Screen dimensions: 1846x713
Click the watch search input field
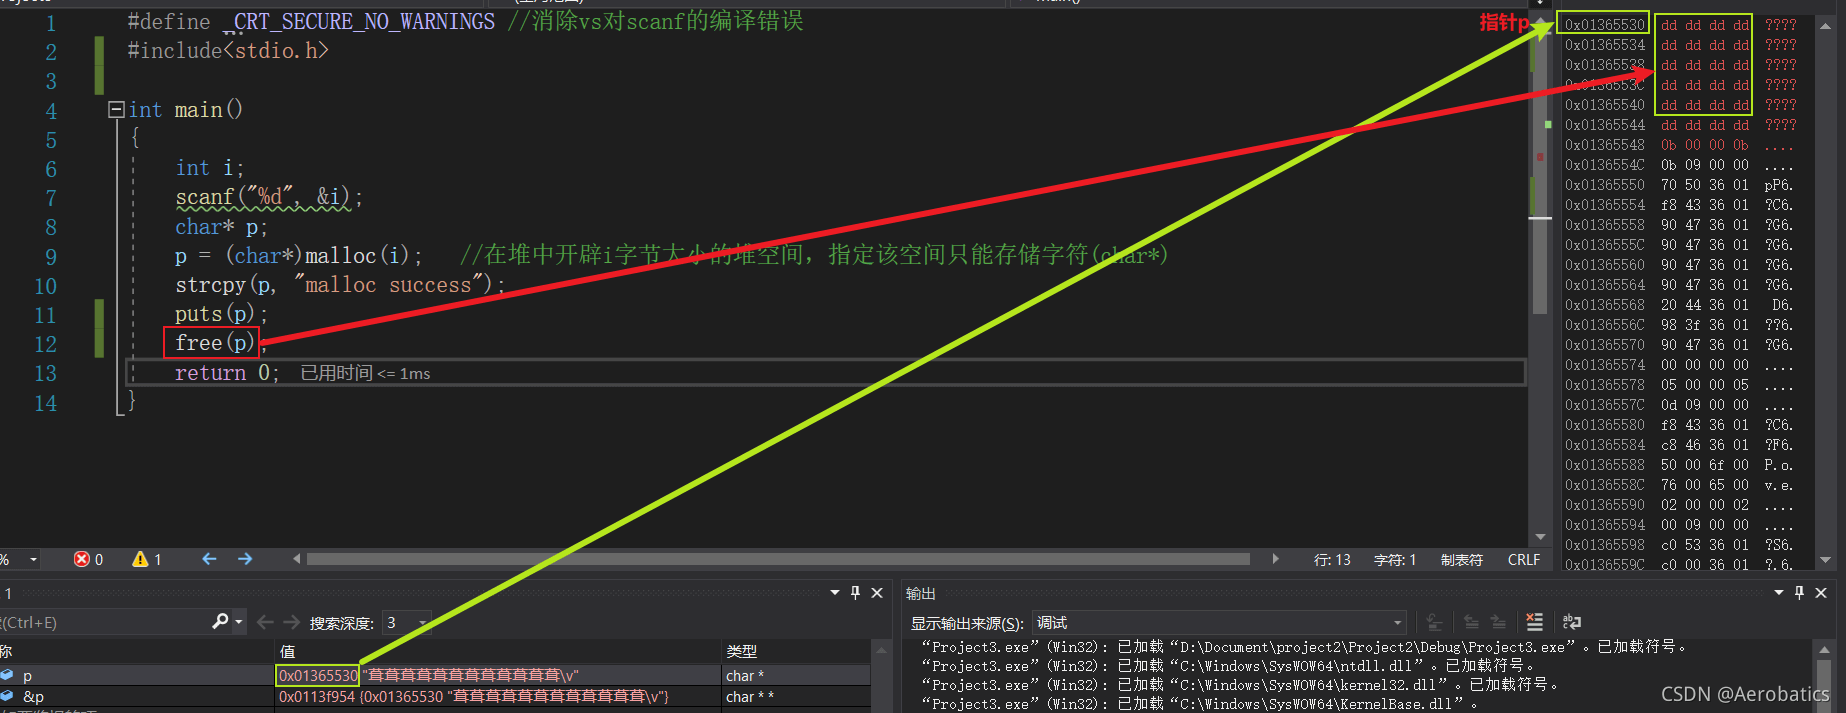coord(105,622)
